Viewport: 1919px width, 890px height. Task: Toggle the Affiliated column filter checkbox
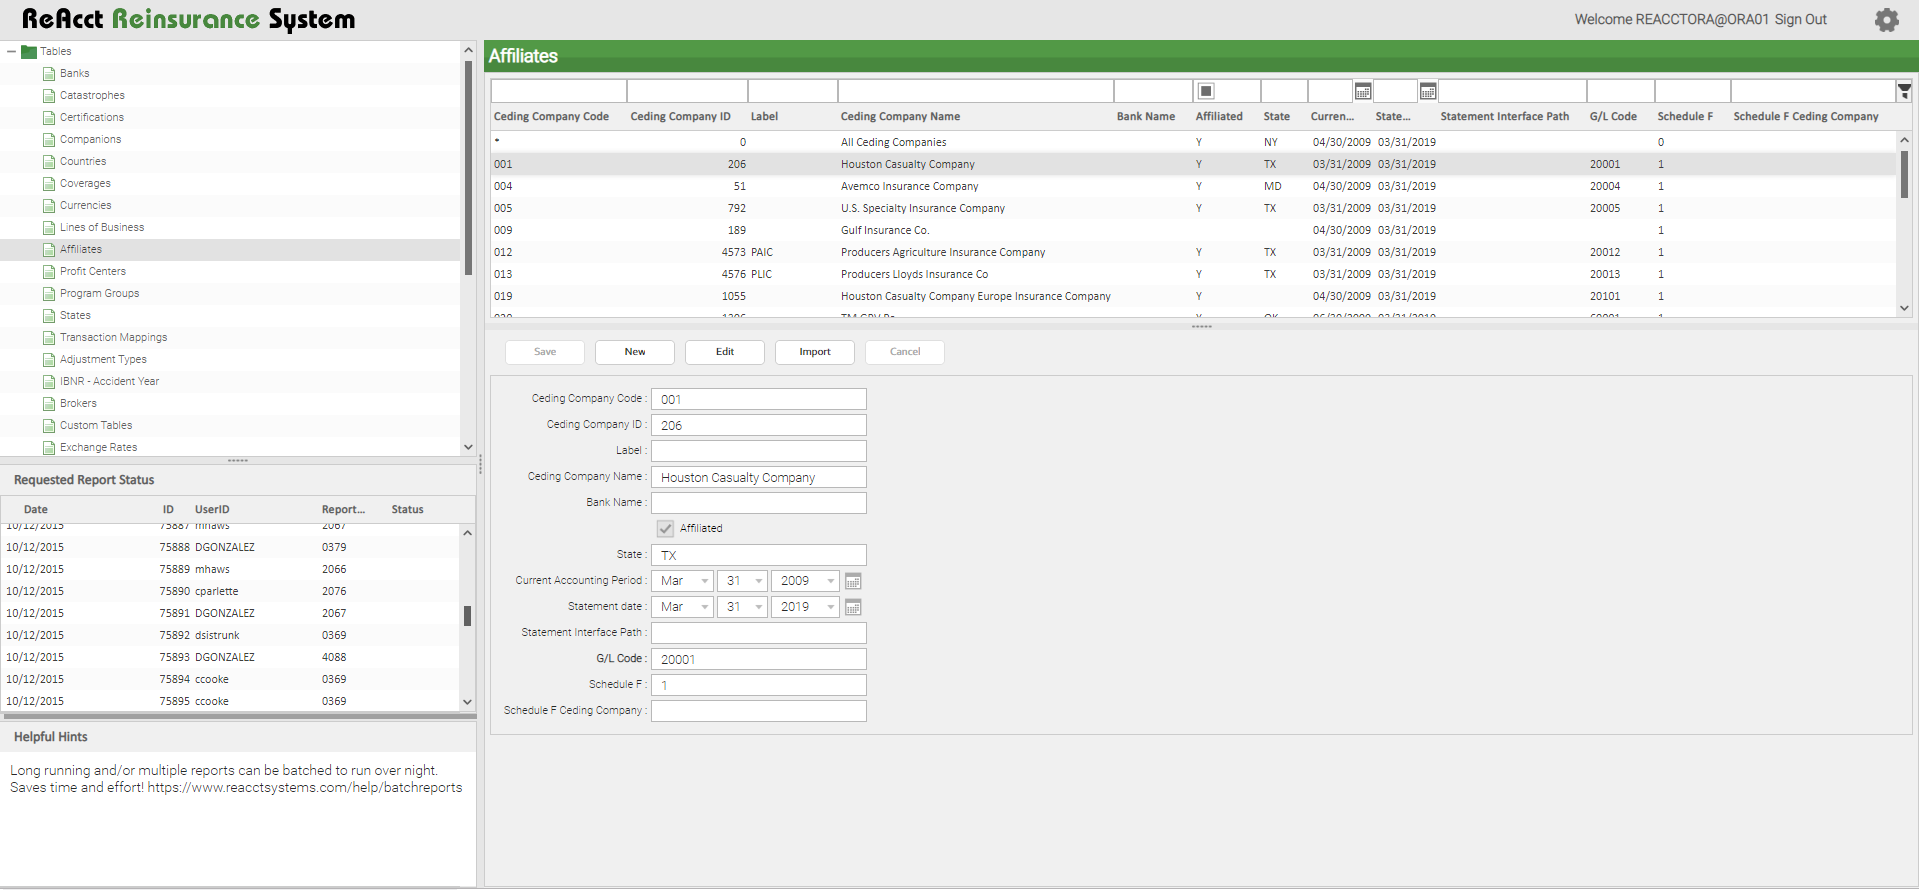click(1206, 91)
